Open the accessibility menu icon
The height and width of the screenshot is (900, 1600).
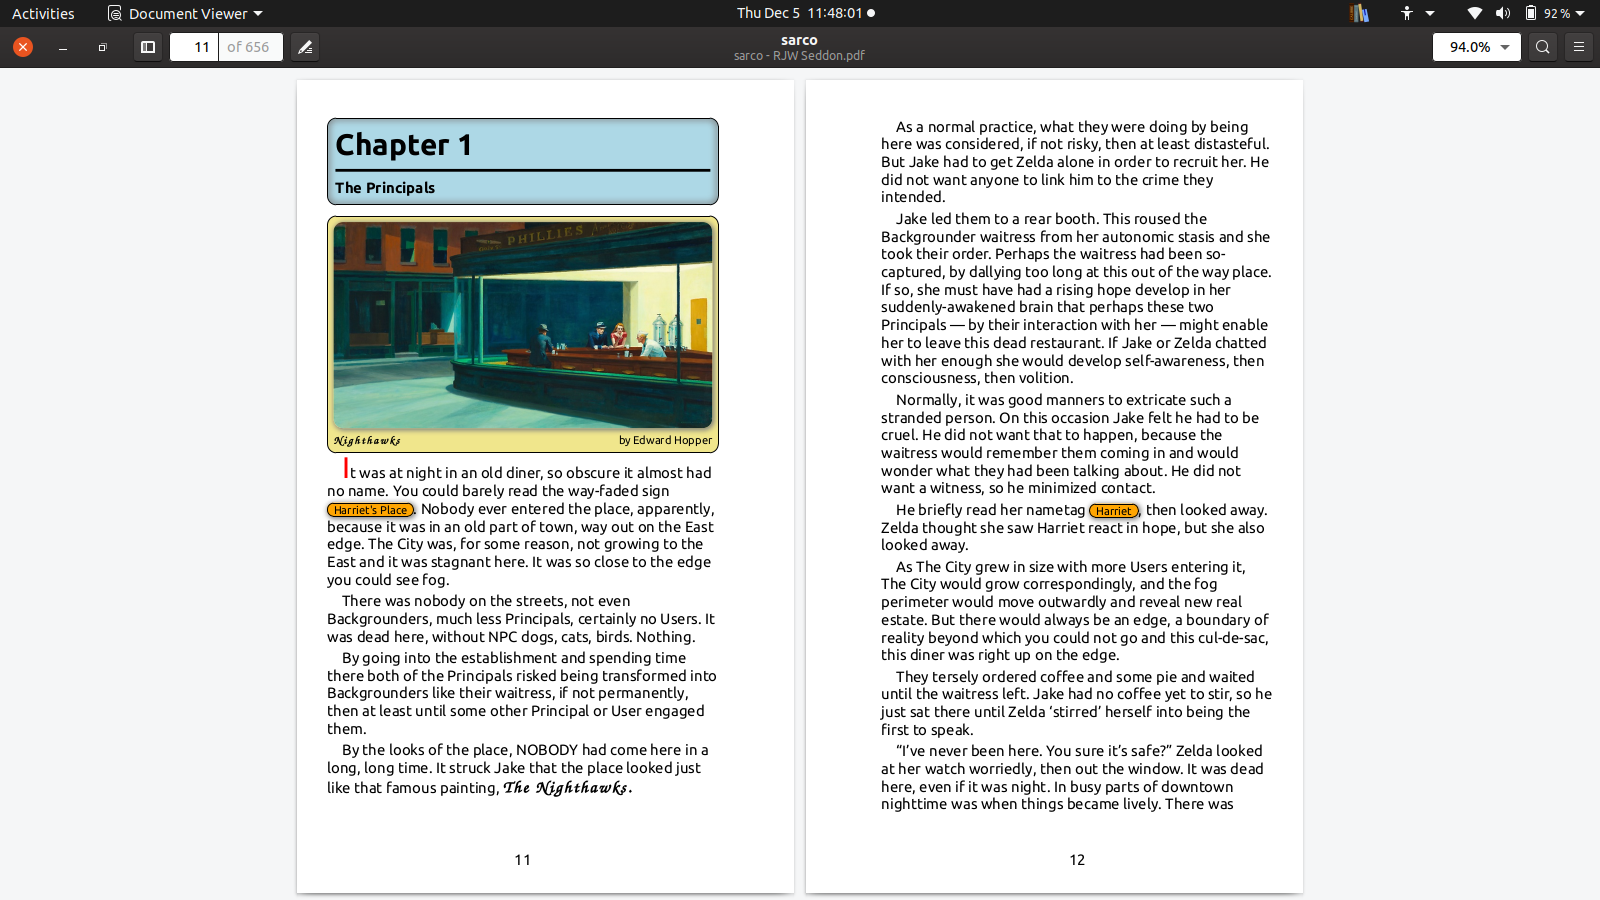tap(1407, 13)
